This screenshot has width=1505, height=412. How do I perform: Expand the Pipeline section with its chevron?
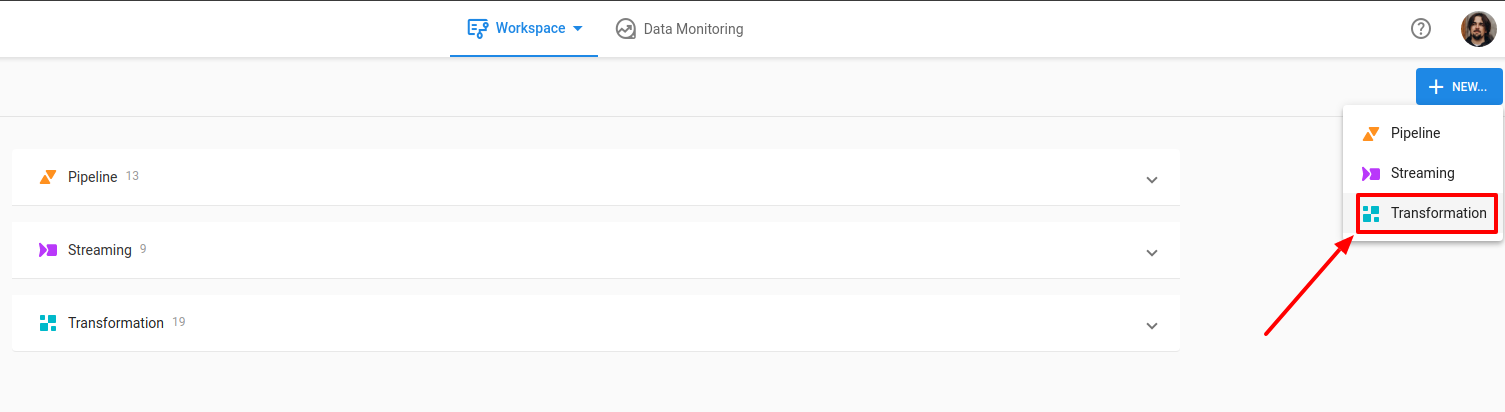pyautogui.click(x=1151, y=180)
